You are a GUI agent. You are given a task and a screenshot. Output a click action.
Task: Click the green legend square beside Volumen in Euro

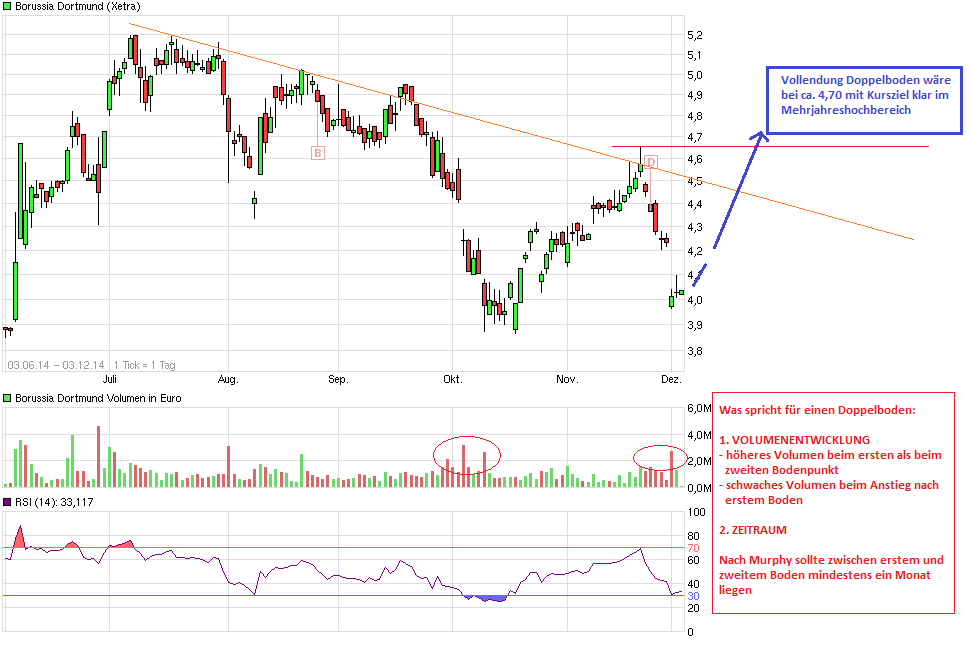click(7, 398)
